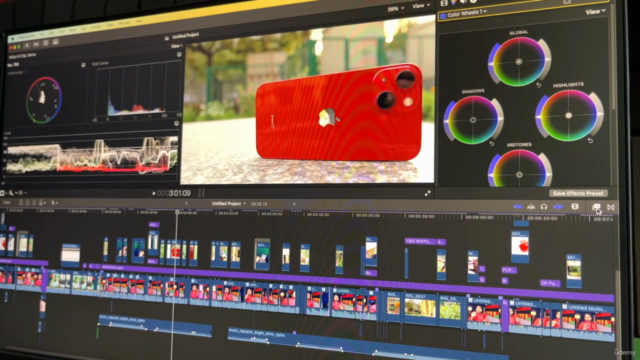Screen dimensions: 640x360
Task: Open the scopes View dropdown
Action: [176, 46]
